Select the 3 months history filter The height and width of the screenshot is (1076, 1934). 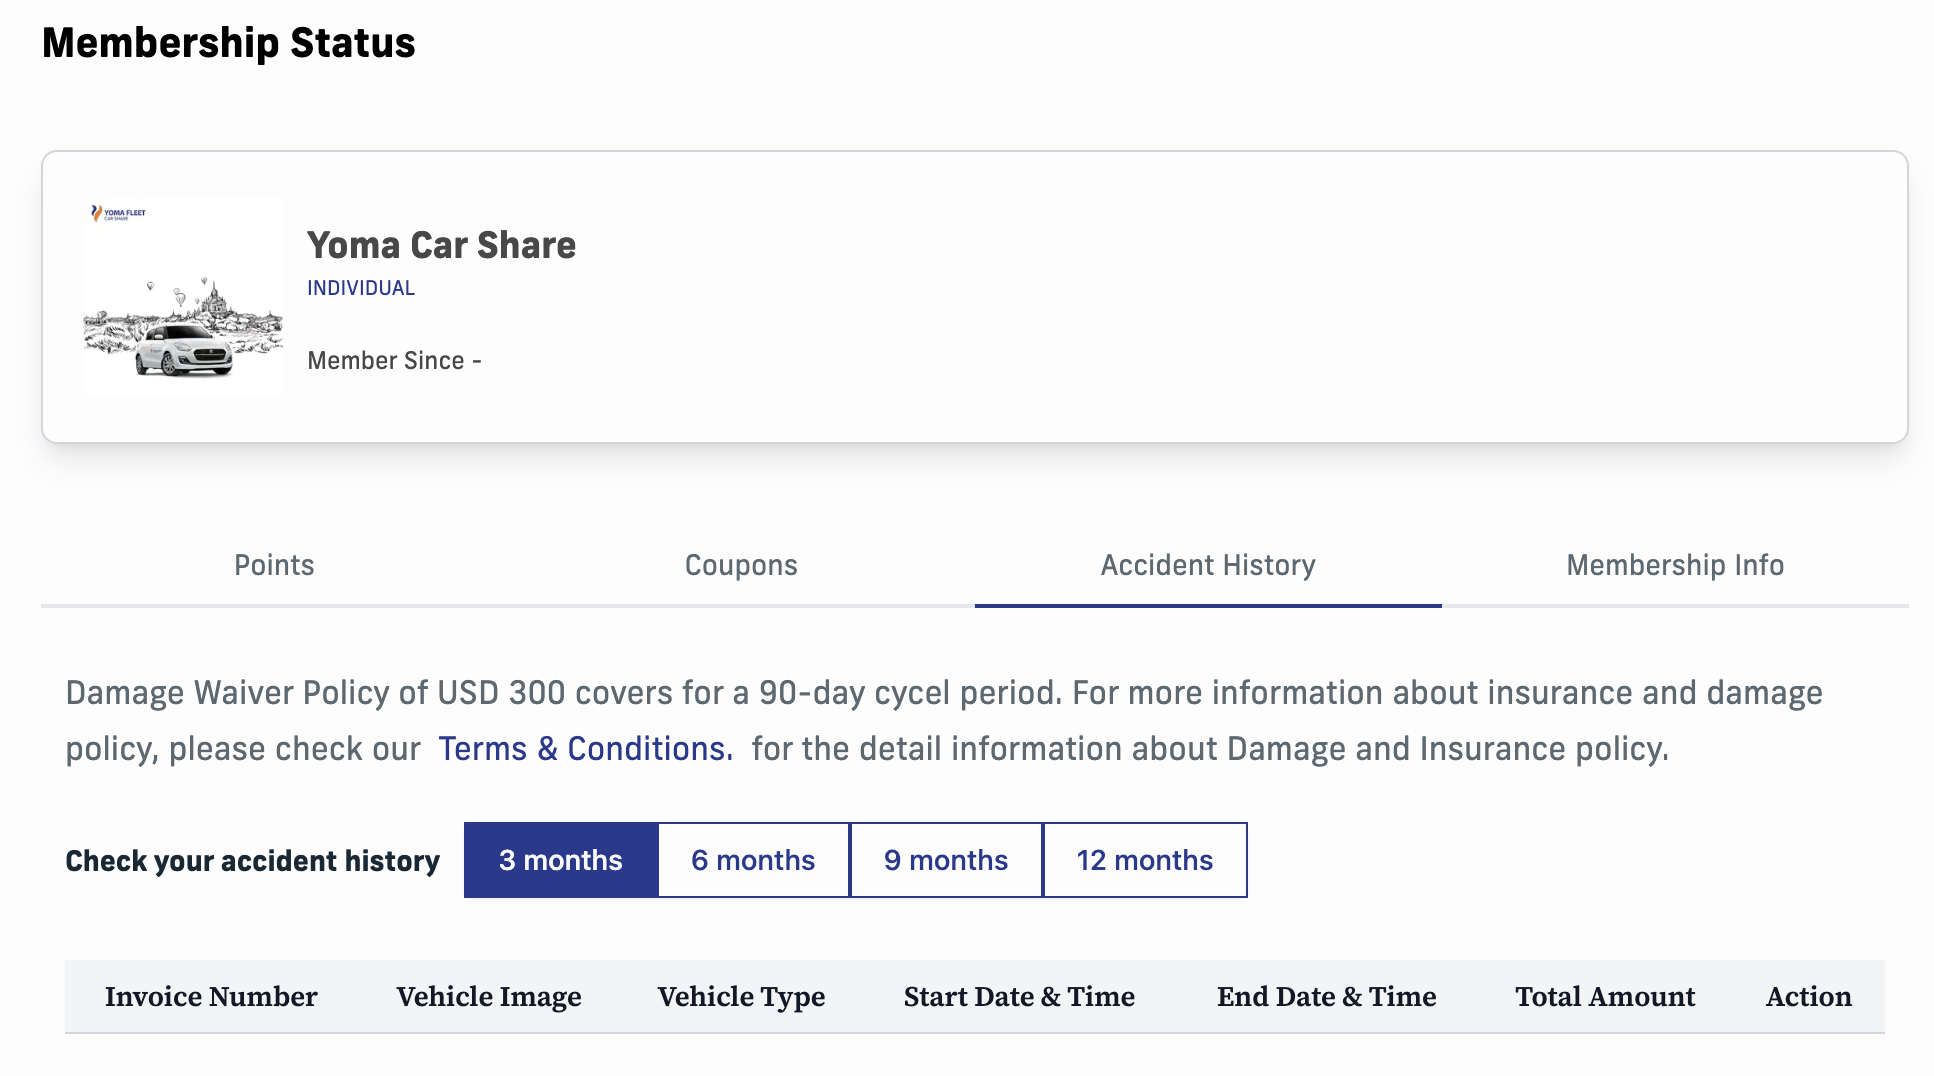pos(561,860)
